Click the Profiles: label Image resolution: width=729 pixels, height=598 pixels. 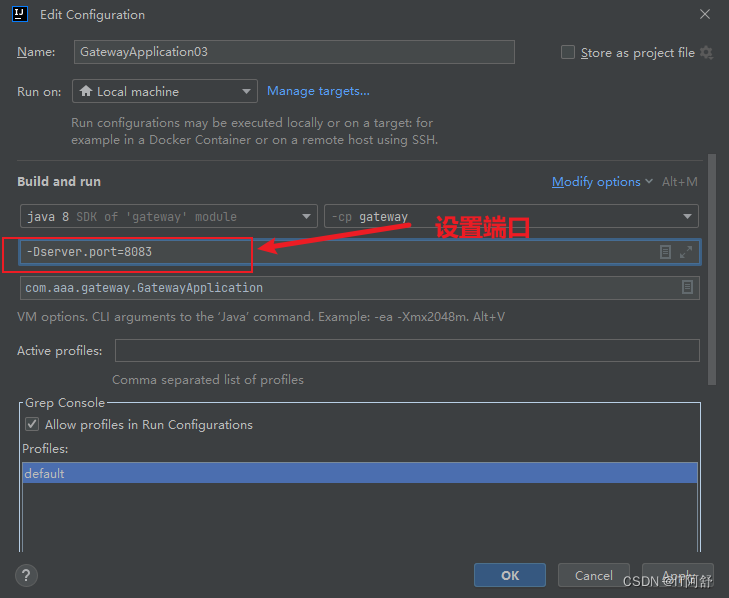click(45, 449)
